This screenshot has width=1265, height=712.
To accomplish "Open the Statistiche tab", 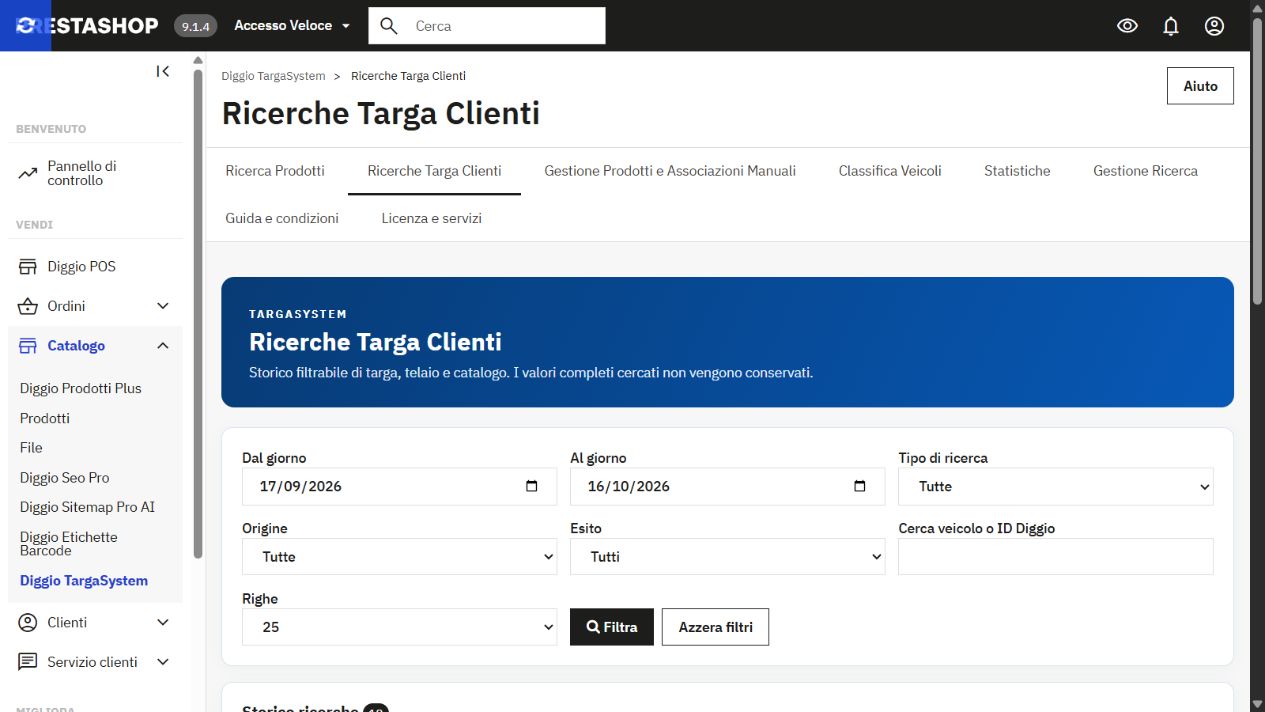I will [x=1017, y=171].
